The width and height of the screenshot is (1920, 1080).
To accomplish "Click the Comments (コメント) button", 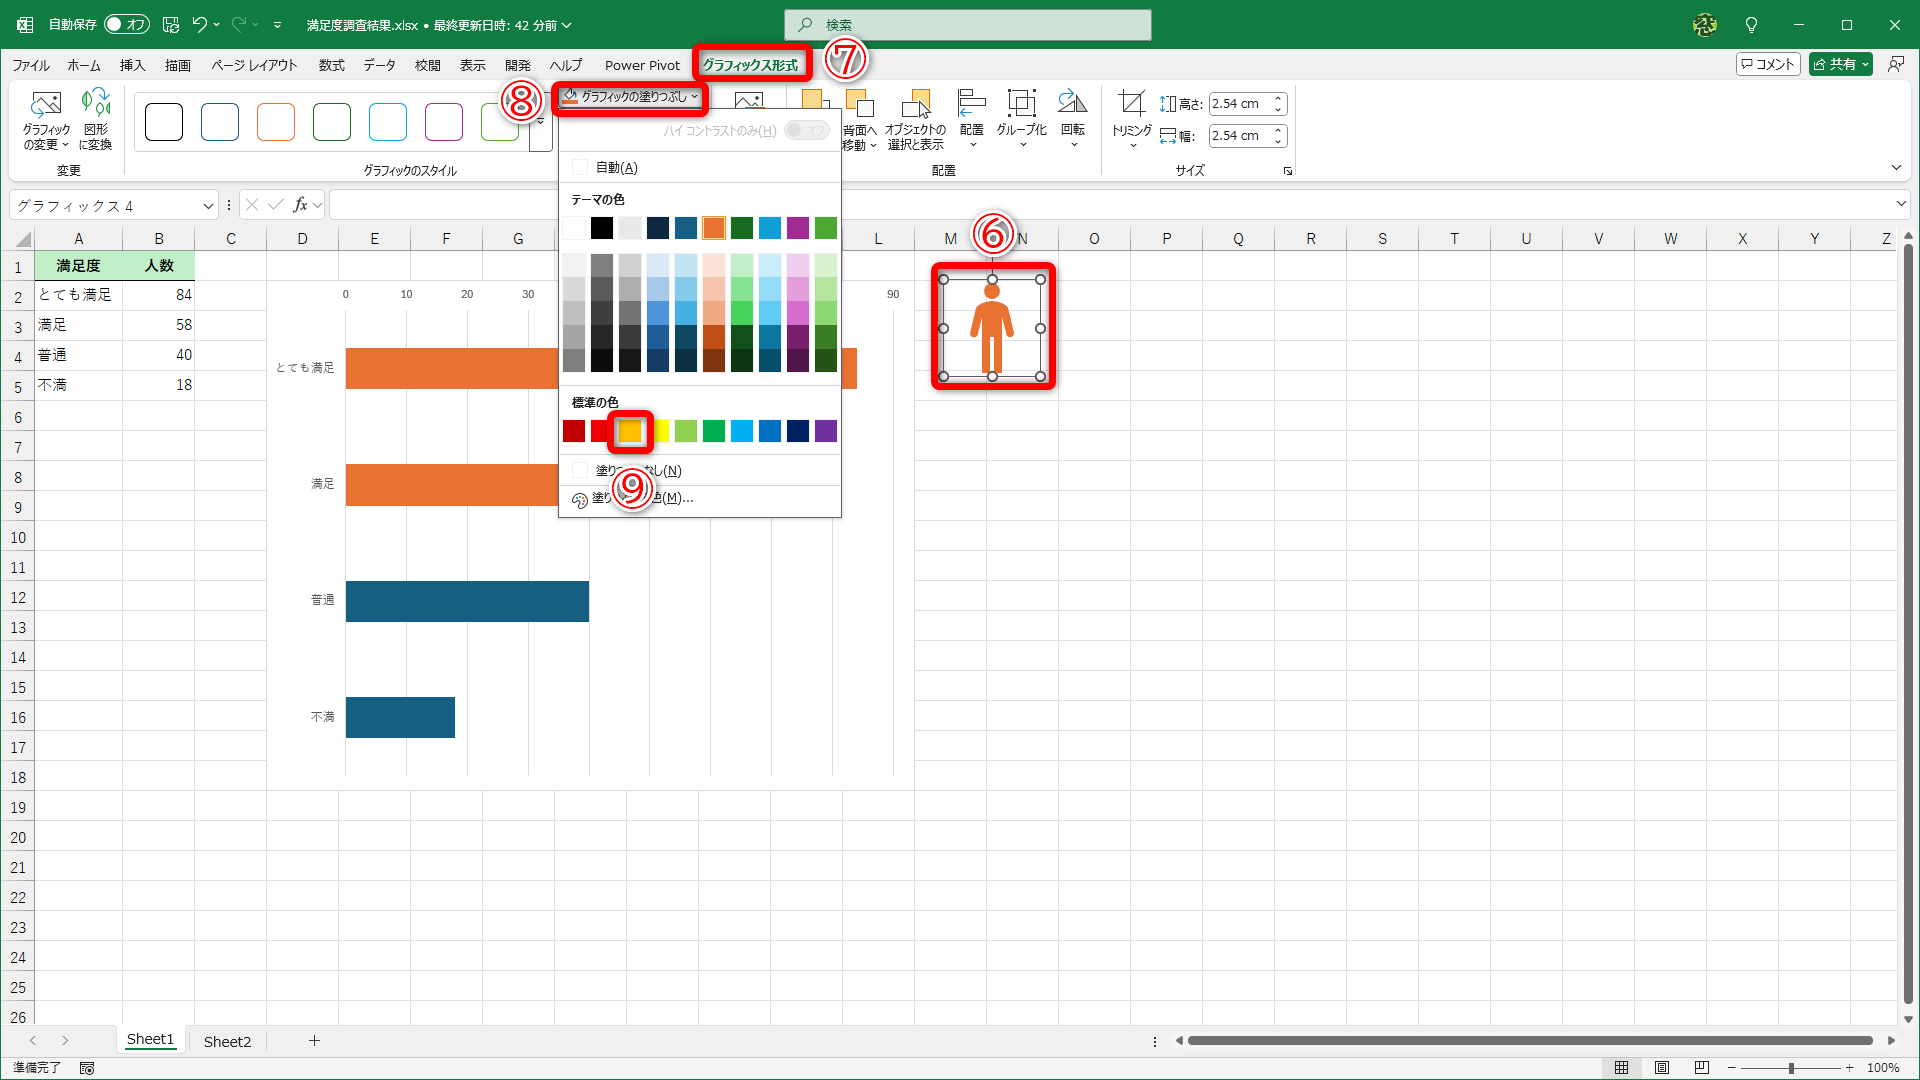I will [1768, 64].
